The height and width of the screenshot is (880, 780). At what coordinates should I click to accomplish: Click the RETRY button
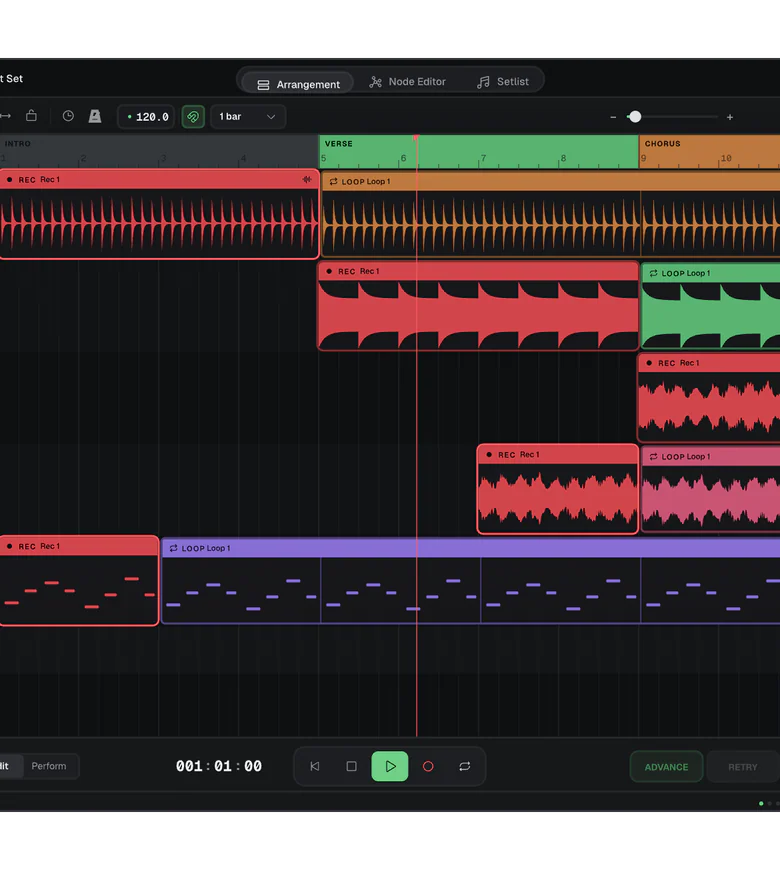pos(742,767)
